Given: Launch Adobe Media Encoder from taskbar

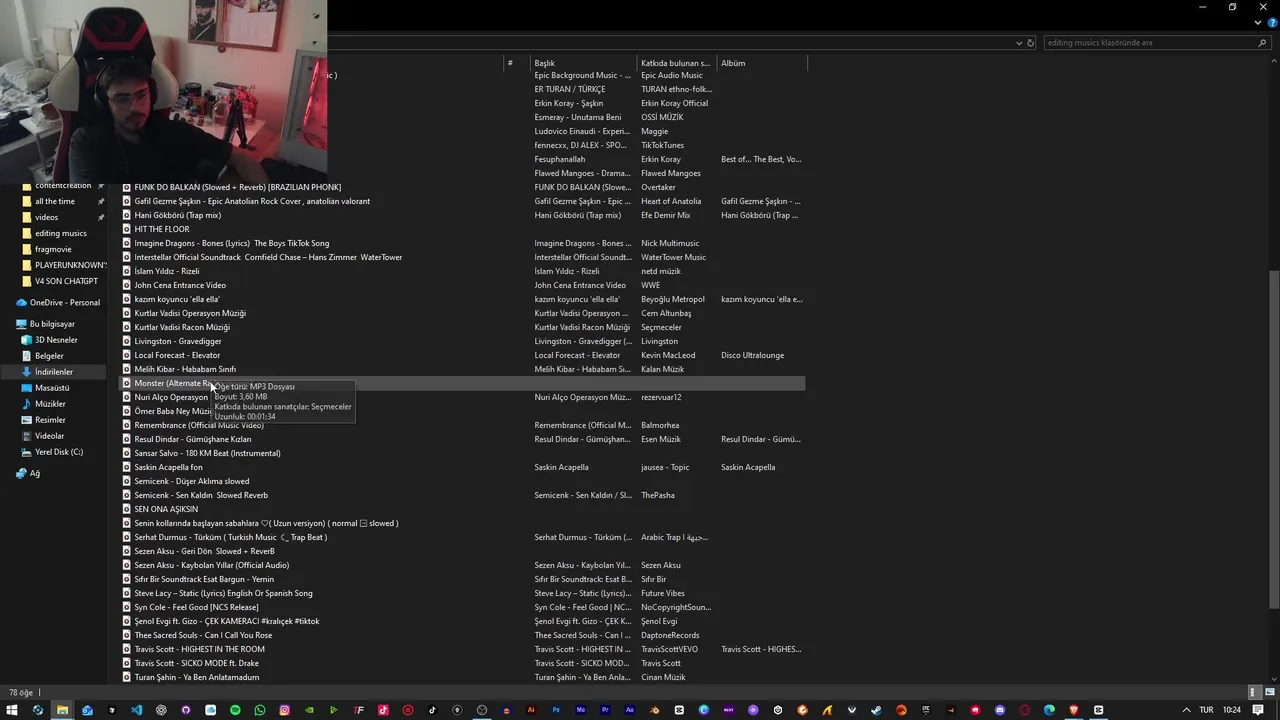Looking at the screenshot, I should 581,710.
